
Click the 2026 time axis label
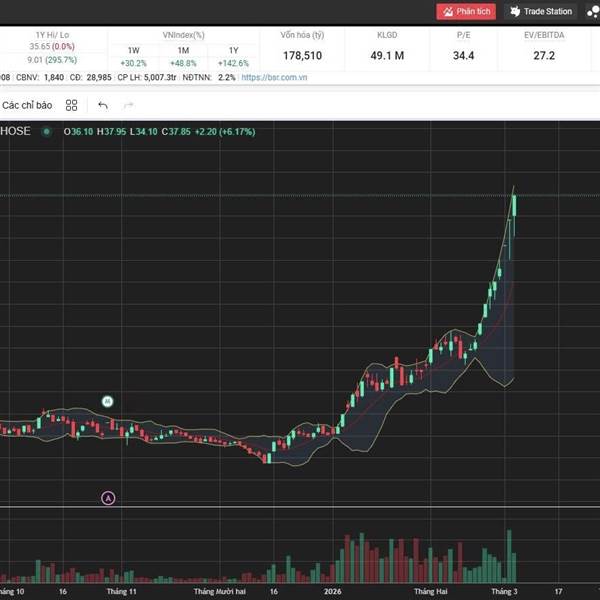pos(333,591)
